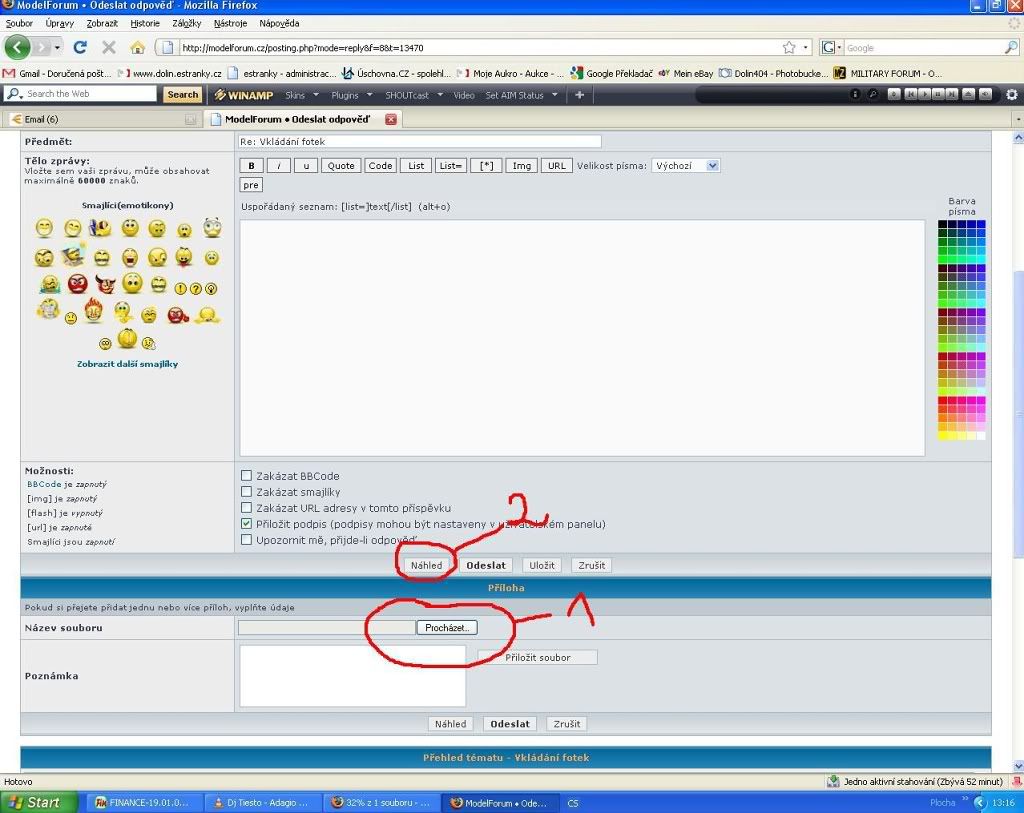The width and height of the screenshot is (1024, 813).
Task: Open the tab list dropdown arrow
Action: (1018, 120)
